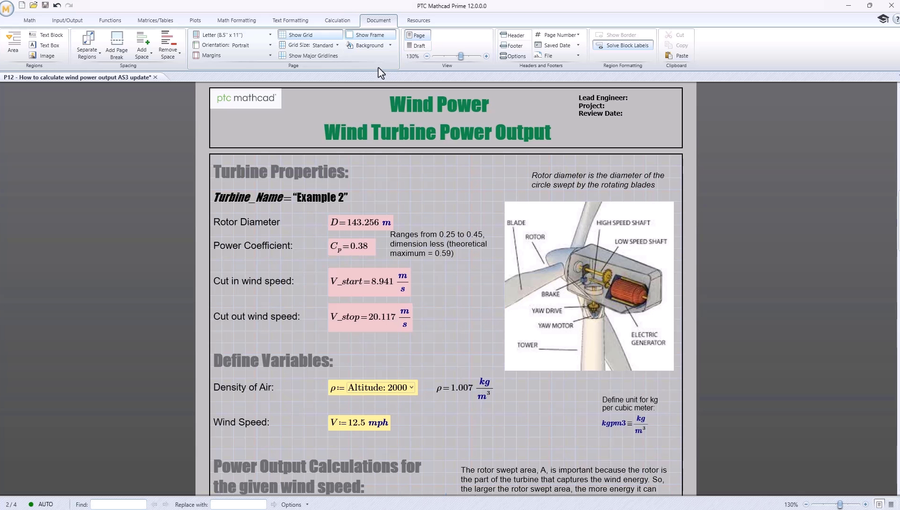900x510 pixels.
Task: Select Draft view mode
Action: point(417,45)
